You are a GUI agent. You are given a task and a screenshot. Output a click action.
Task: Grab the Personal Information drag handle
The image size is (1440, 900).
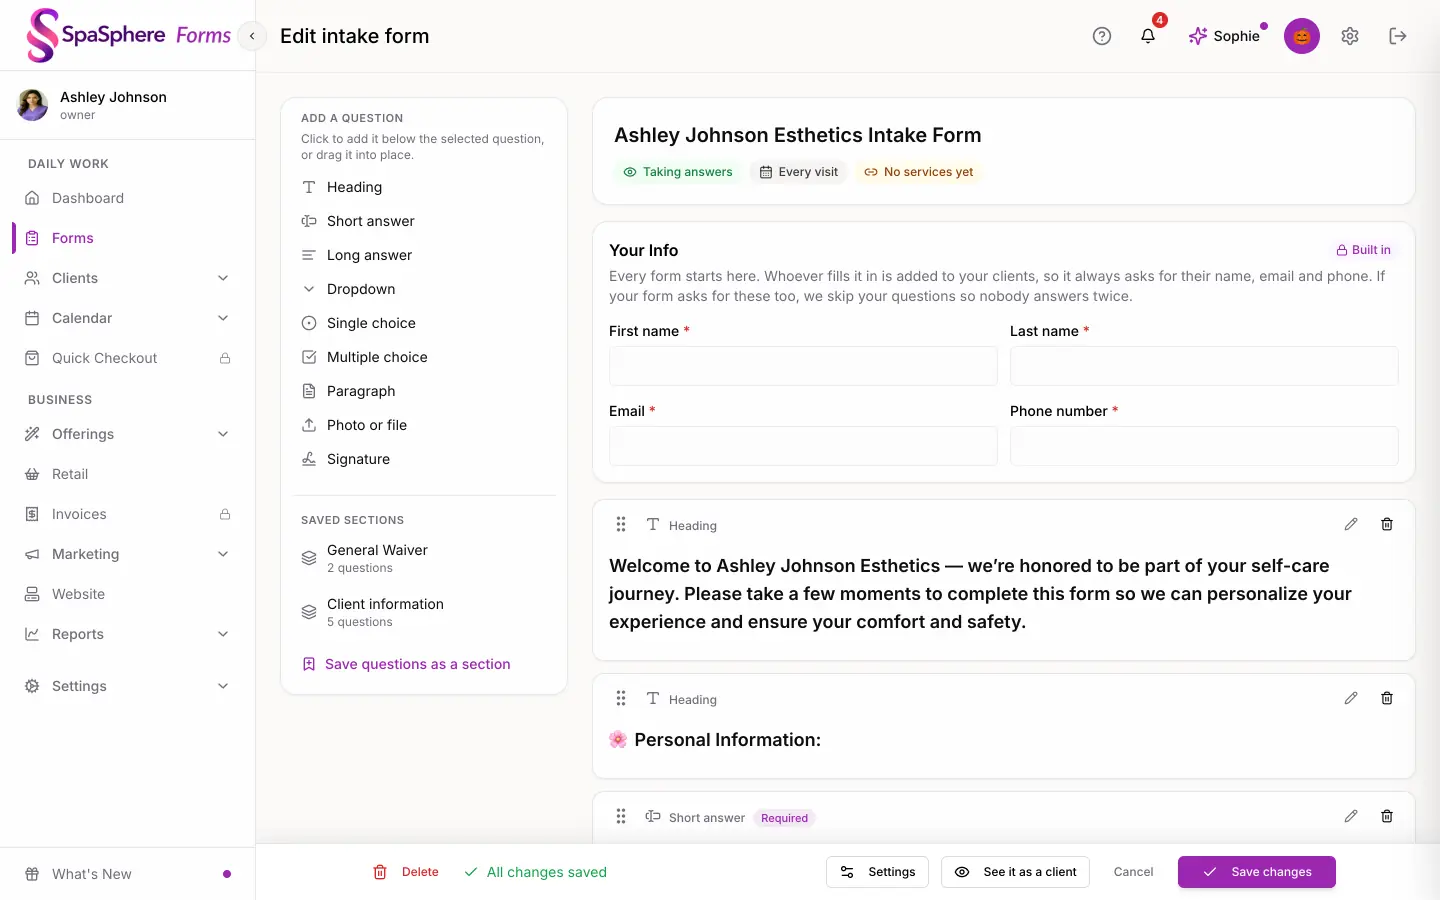pyautogui.click(x=621, y=698)
